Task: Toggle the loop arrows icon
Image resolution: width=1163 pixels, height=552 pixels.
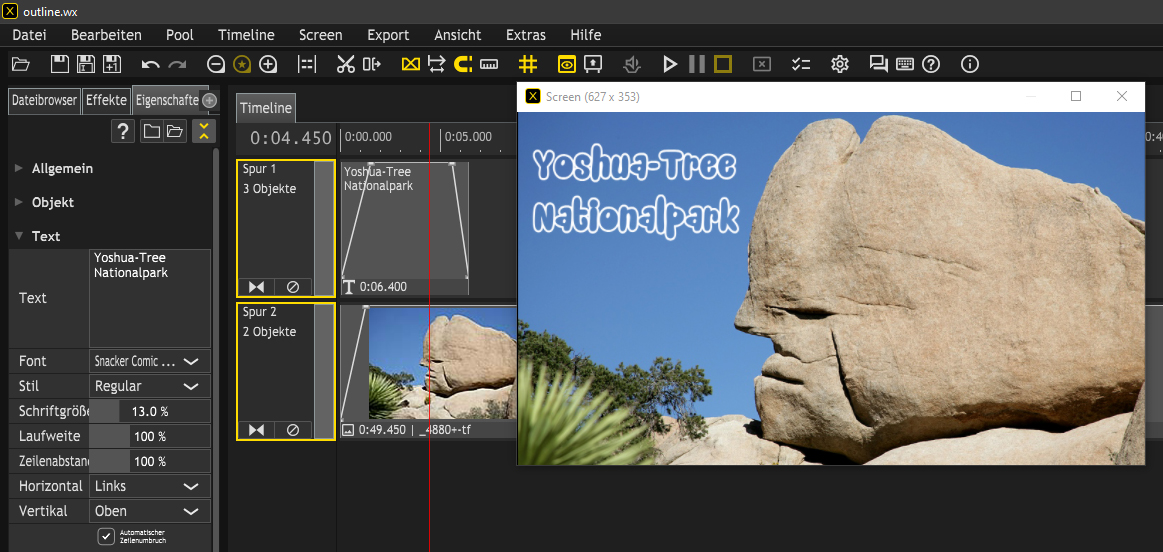Action: [x=437, y=65]
